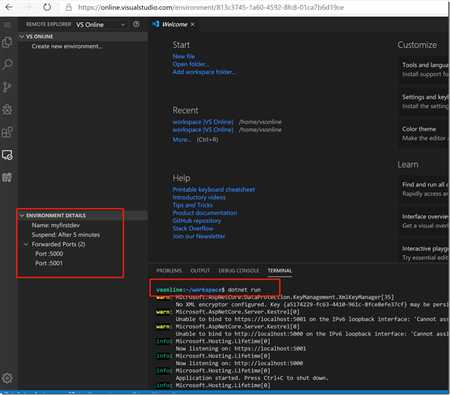Screen dimensions: 450x395
Task: Switch to the Output panel tab
Action: click(x=200, y=270)
